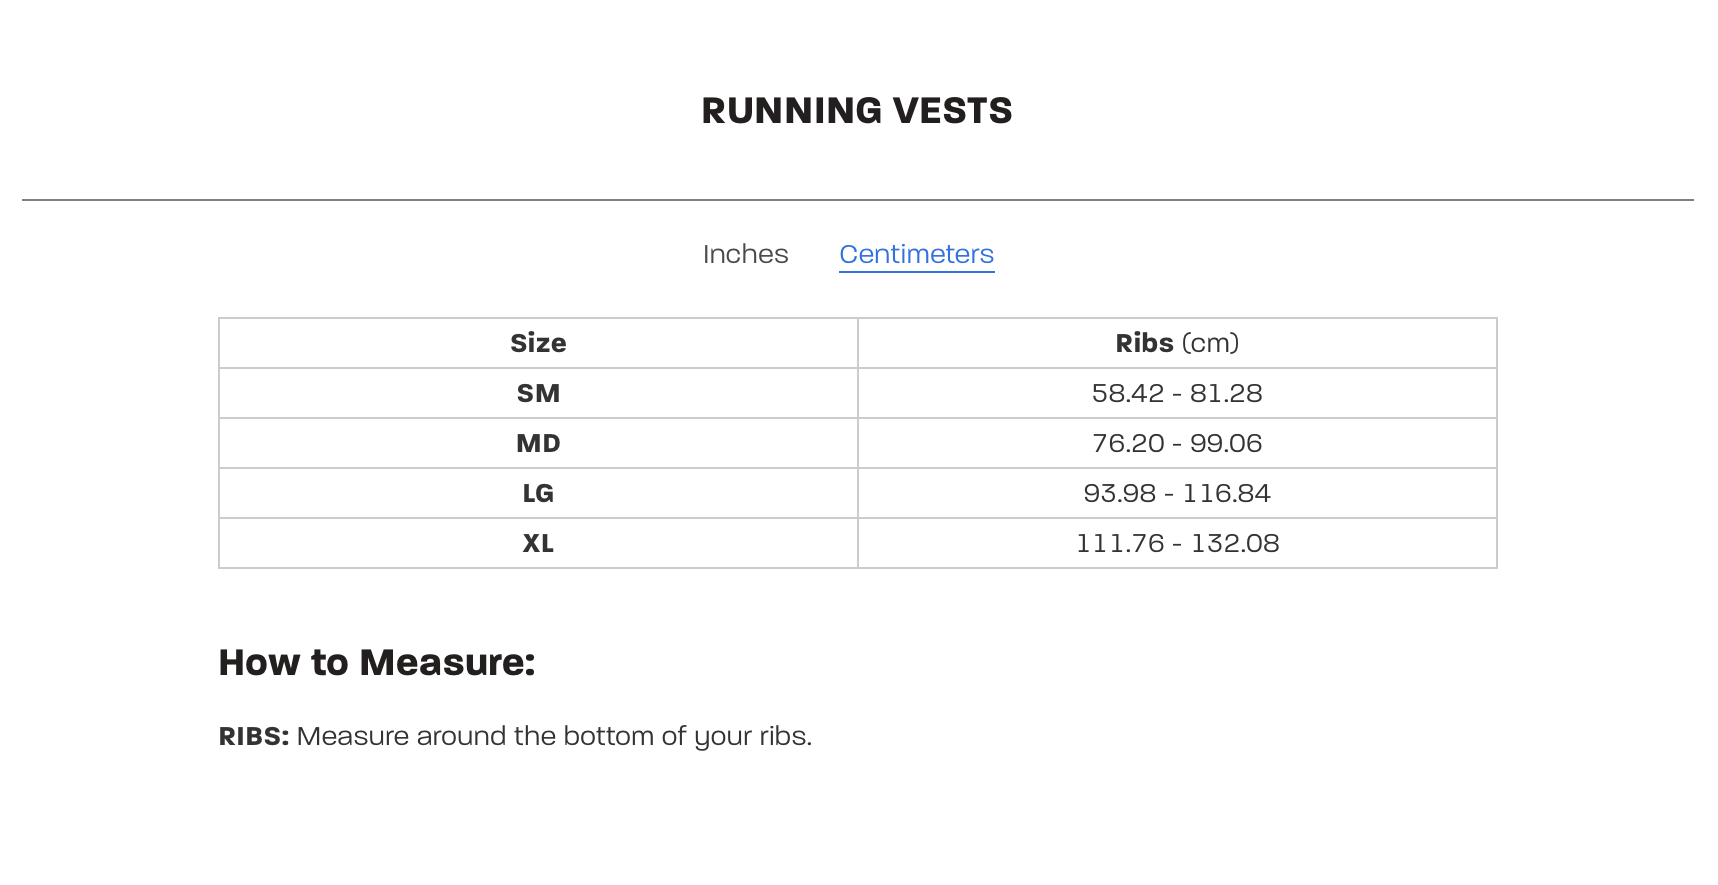
Task: Click the blue underline beneath Centimeters
Action: [x=916, y=271]
